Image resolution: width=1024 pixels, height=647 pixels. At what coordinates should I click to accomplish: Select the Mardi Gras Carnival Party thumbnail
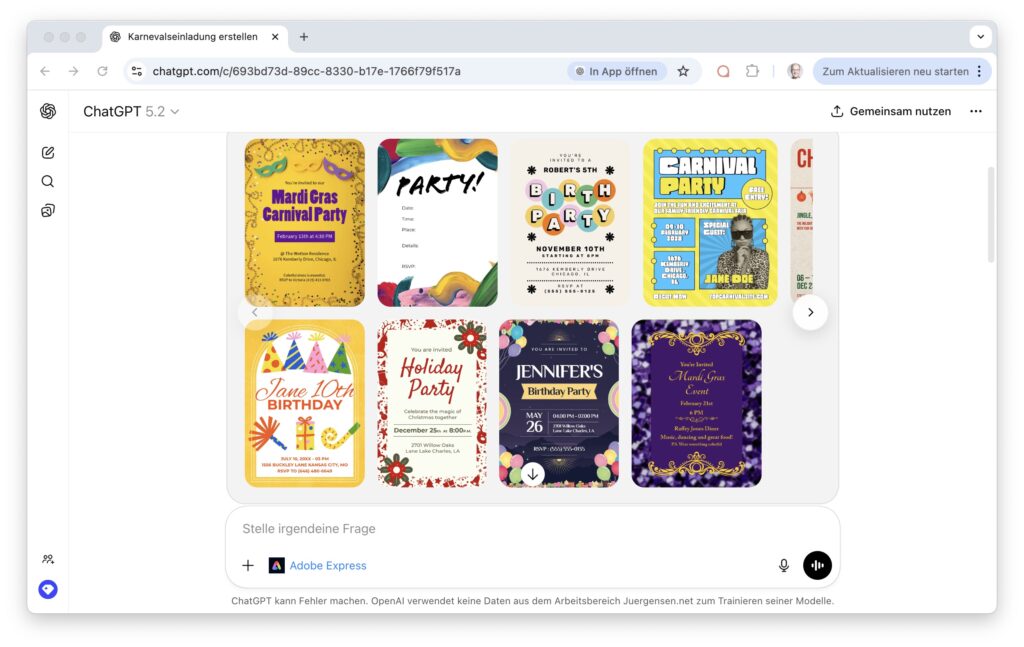[305, 222]
